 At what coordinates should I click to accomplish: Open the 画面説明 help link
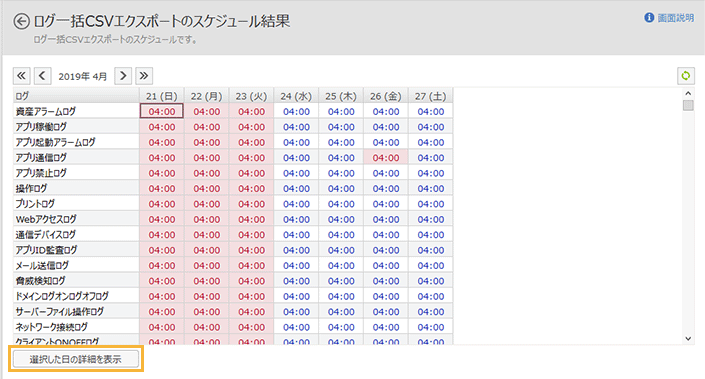pyautogui.click(x=676, y=18)
